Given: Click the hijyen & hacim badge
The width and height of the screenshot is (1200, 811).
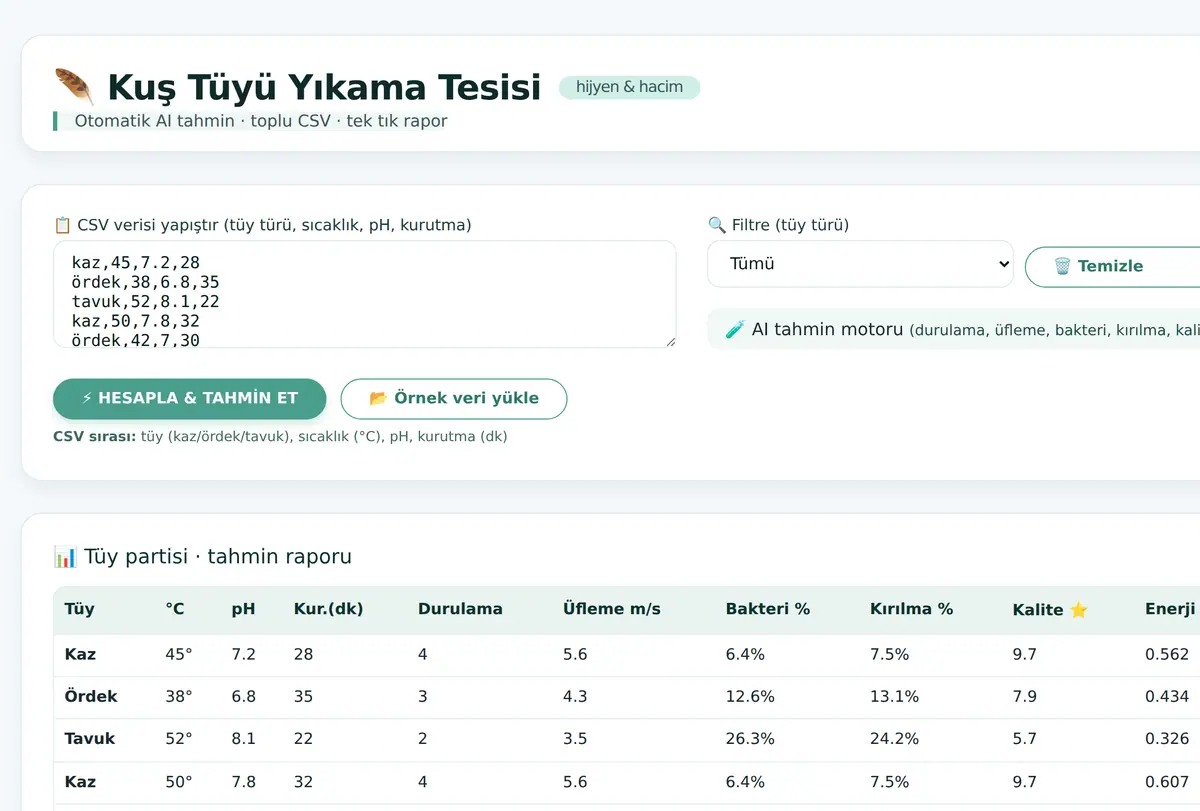Looking at the screenshot, I should [x=630, y=87].
